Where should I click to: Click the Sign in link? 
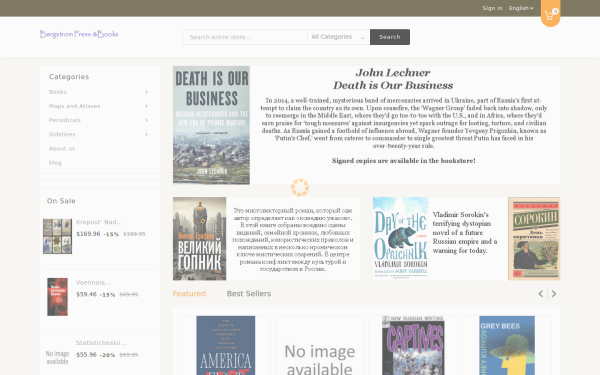coord(492,8)
